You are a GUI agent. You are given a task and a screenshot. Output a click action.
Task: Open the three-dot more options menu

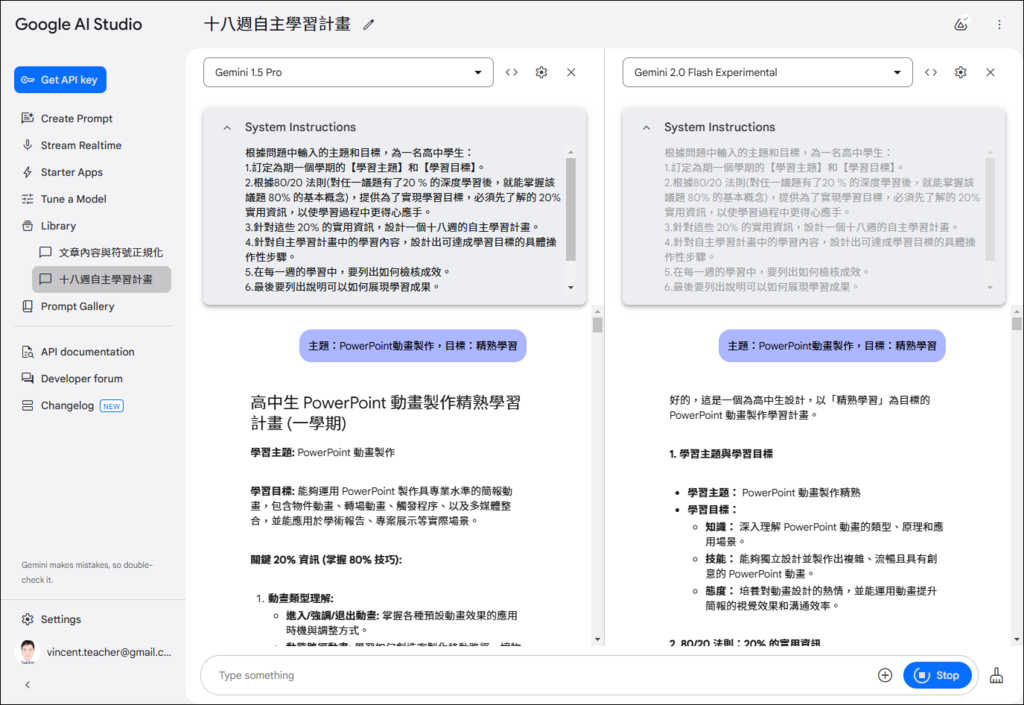999,24
